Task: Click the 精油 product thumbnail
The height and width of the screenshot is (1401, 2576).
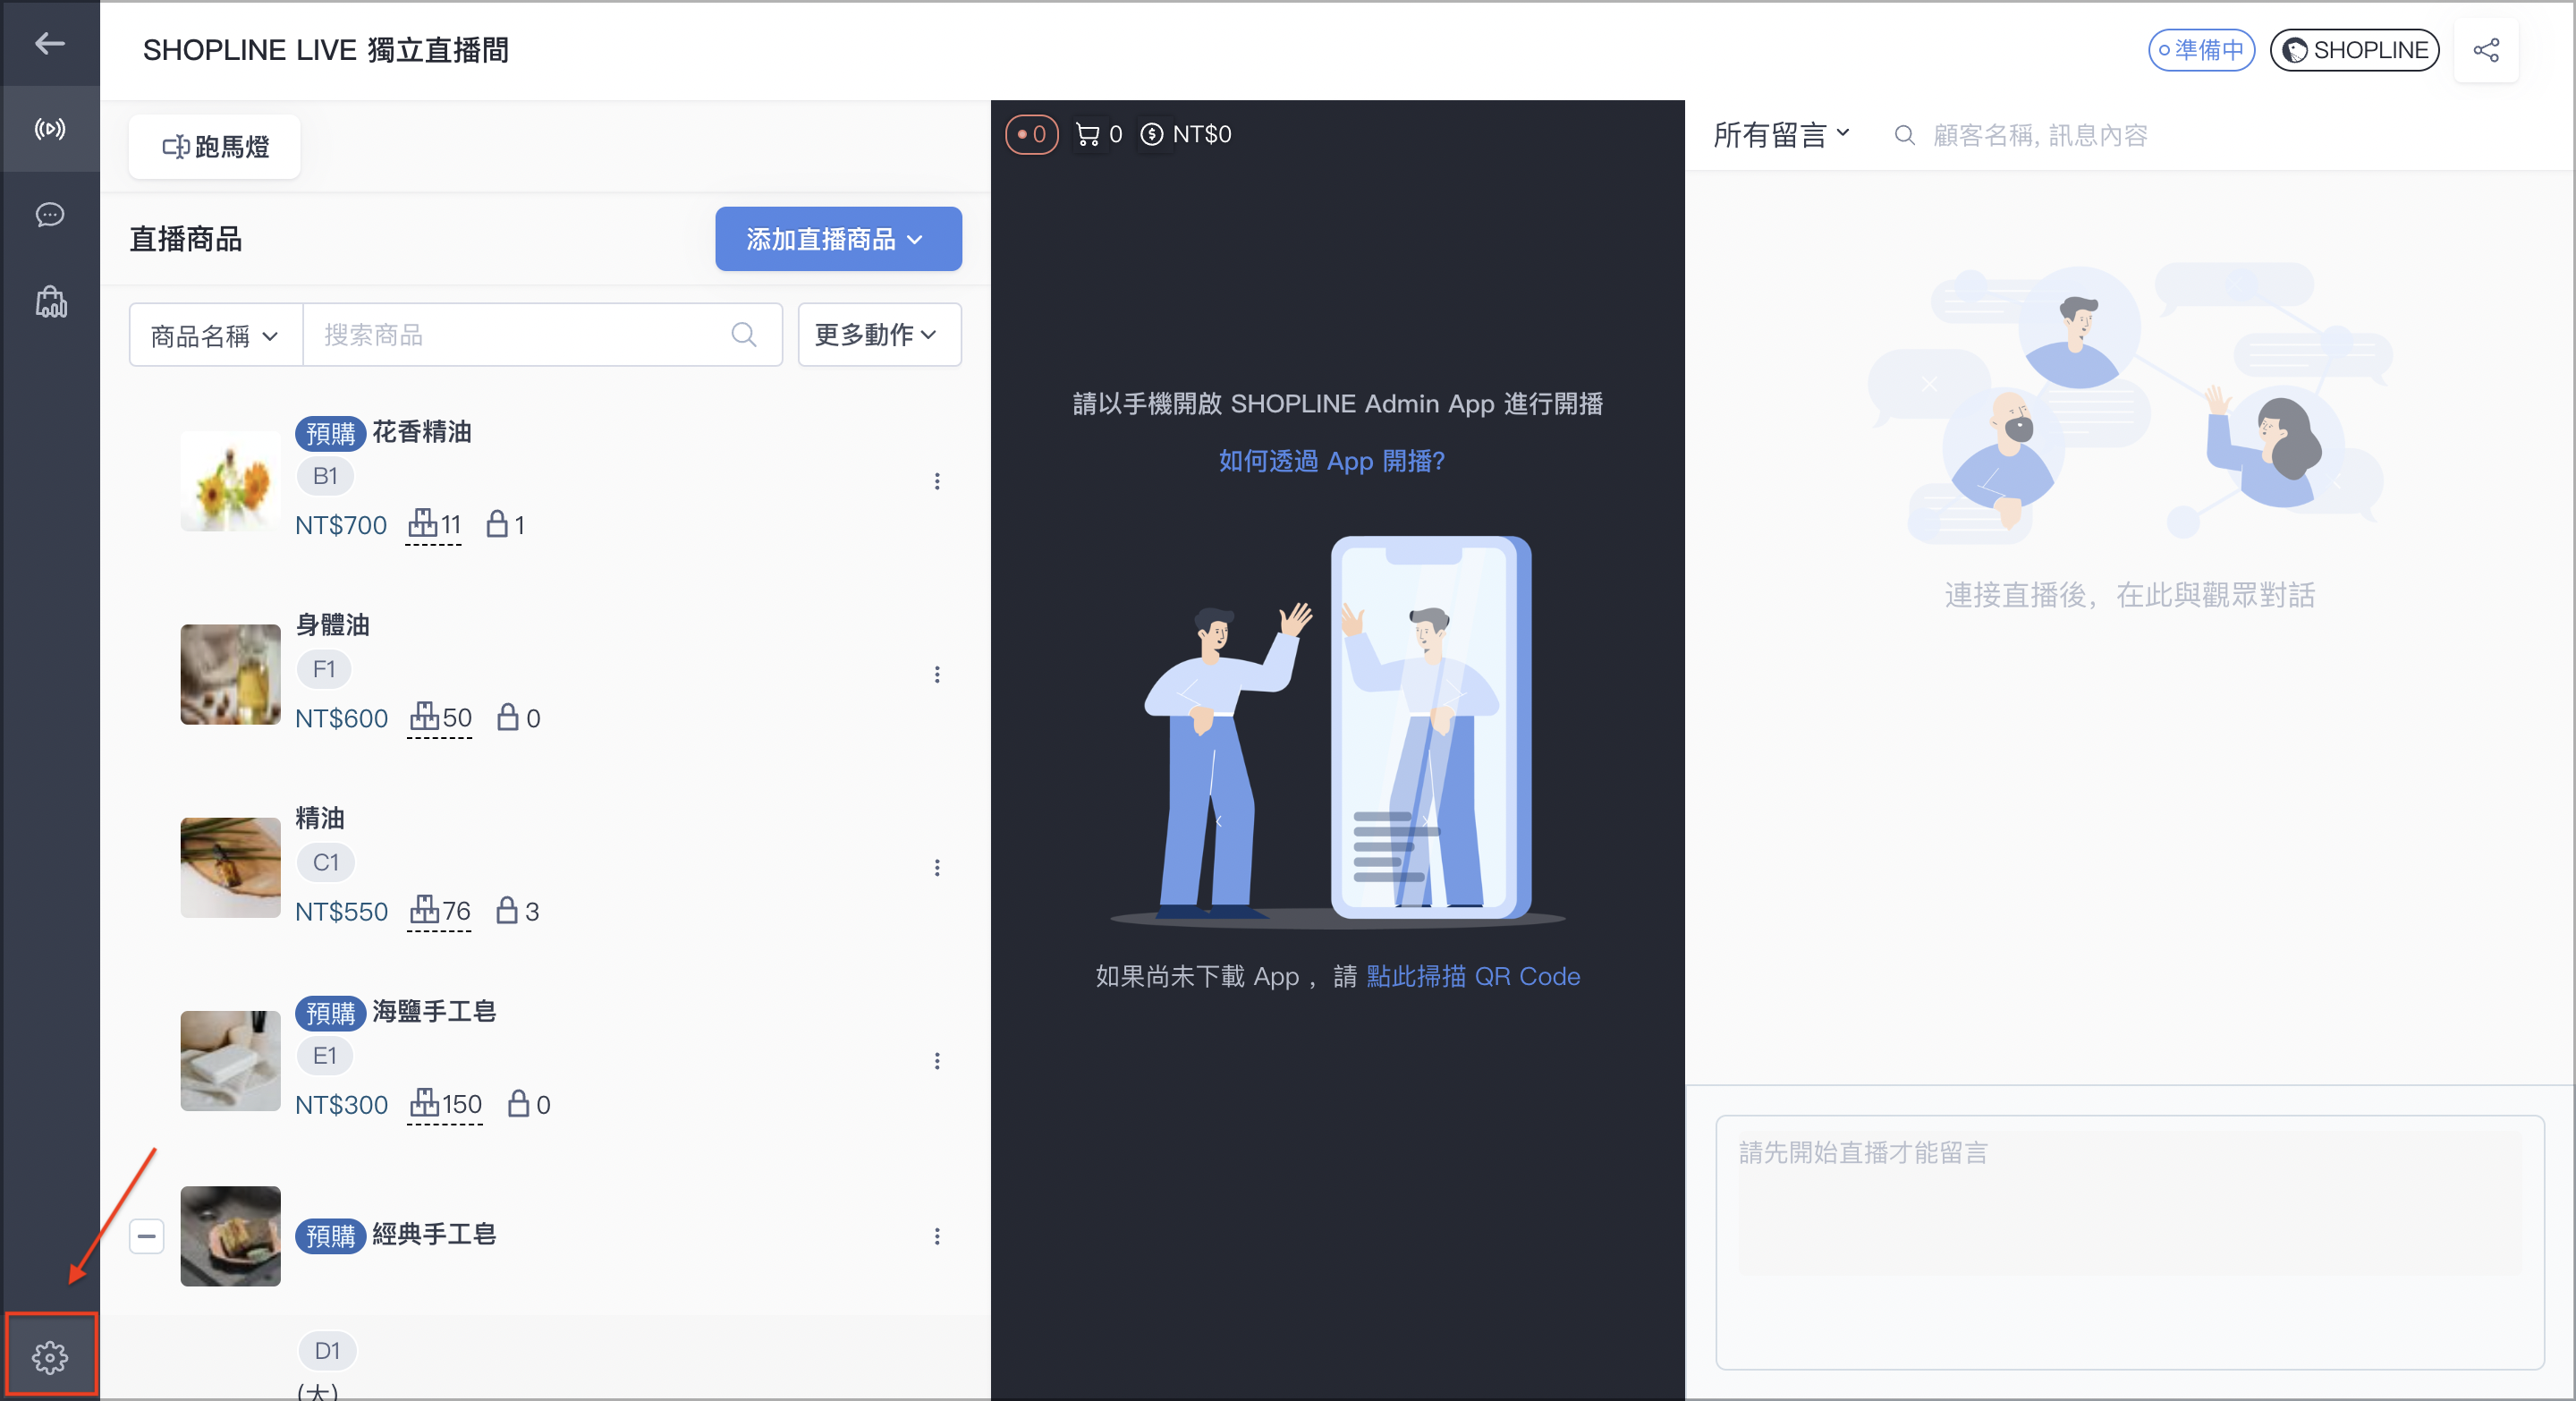Action: click(230, 867)
